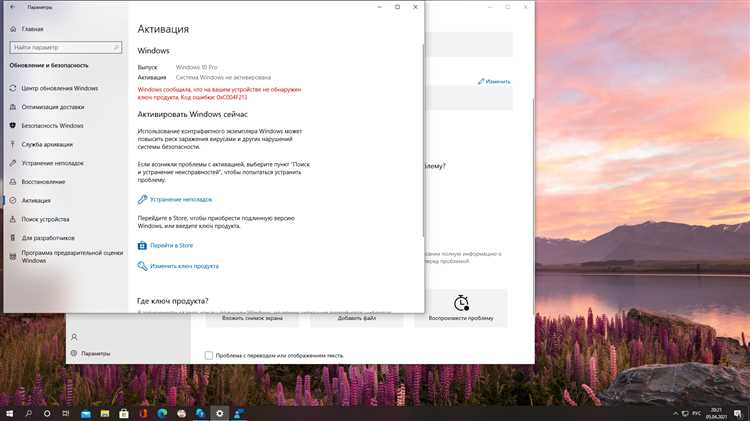The width and height of the screenshot is (750, 421).
Task: Open Microsoft Edge from taskbar
Action: click(x=162, y=413)
